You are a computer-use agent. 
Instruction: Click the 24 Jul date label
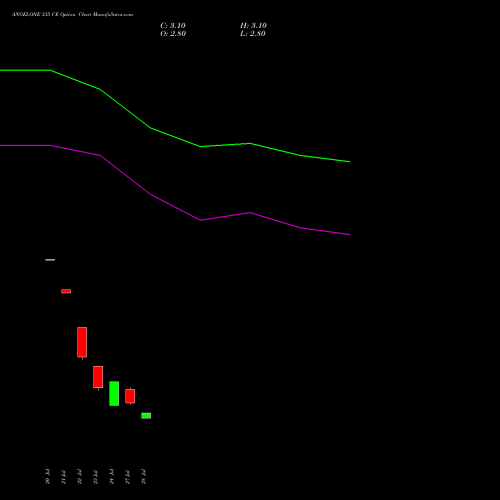[x=112, y=477]
